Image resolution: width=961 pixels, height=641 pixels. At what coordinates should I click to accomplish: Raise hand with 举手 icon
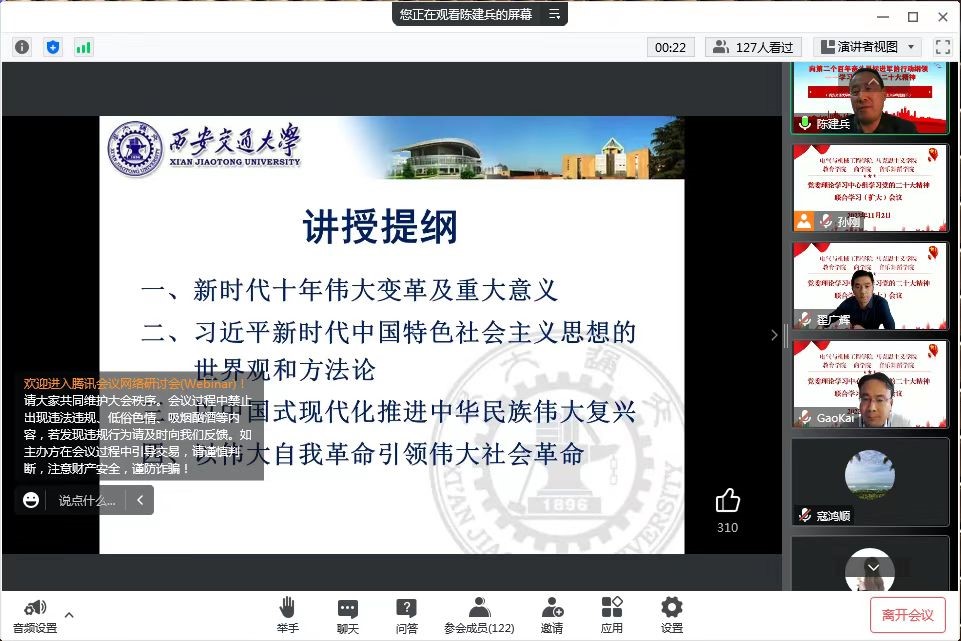288,614
